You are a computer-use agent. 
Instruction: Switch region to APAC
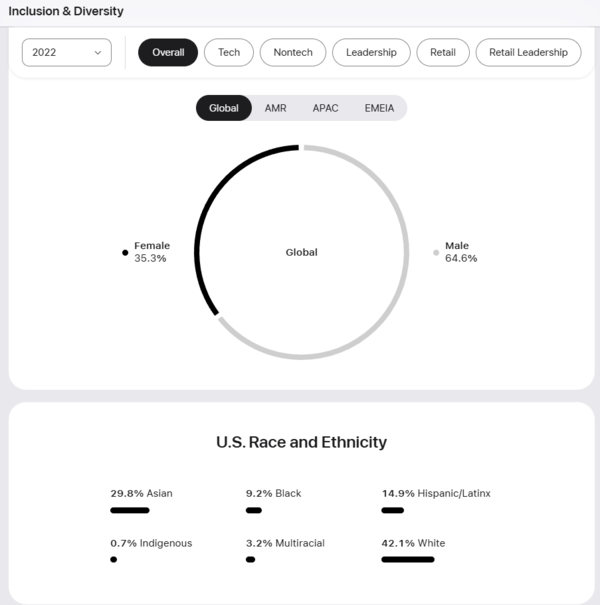point(325,108)
